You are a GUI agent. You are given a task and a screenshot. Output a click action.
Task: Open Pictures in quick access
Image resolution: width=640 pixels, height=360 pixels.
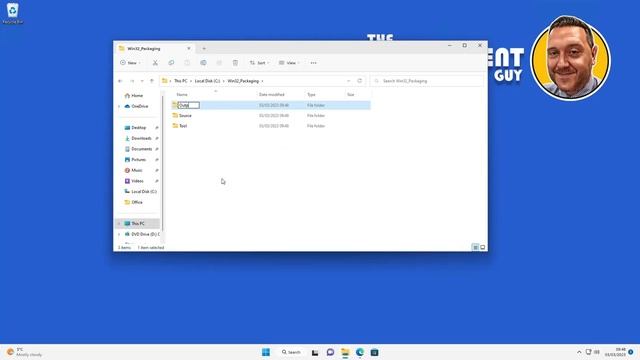[138, 159]
